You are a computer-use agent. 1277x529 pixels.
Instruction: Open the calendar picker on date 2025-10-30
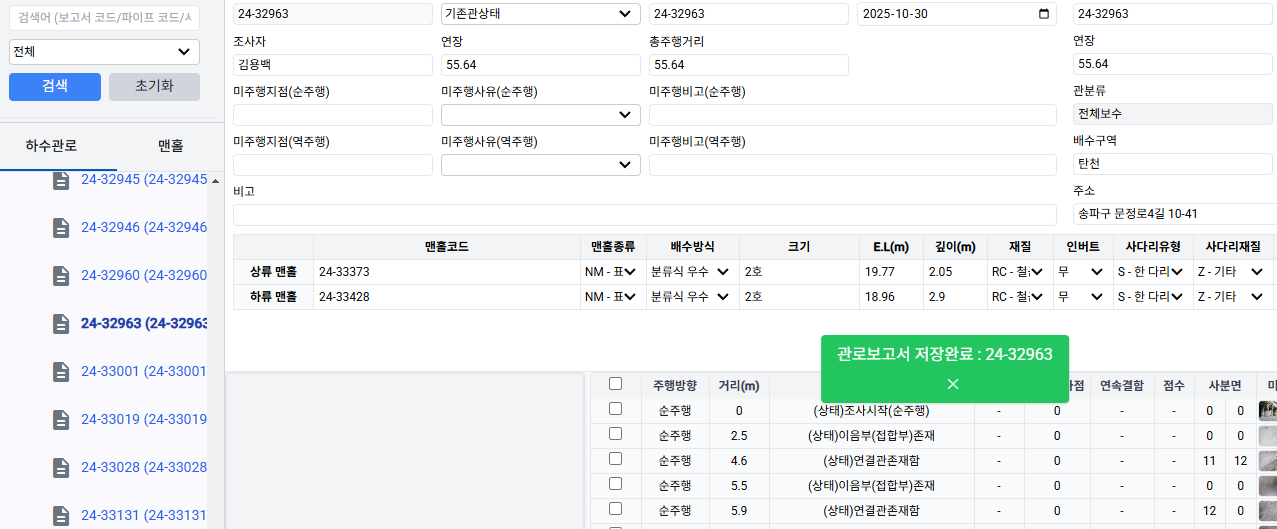tap(1045, 14)
